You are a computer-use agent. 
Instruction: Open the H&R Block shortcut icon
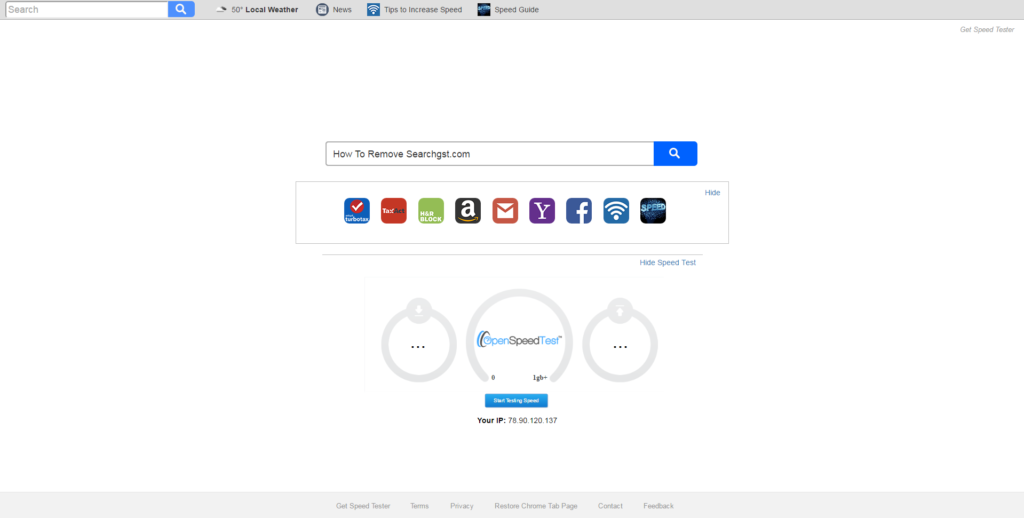(431, 211)
